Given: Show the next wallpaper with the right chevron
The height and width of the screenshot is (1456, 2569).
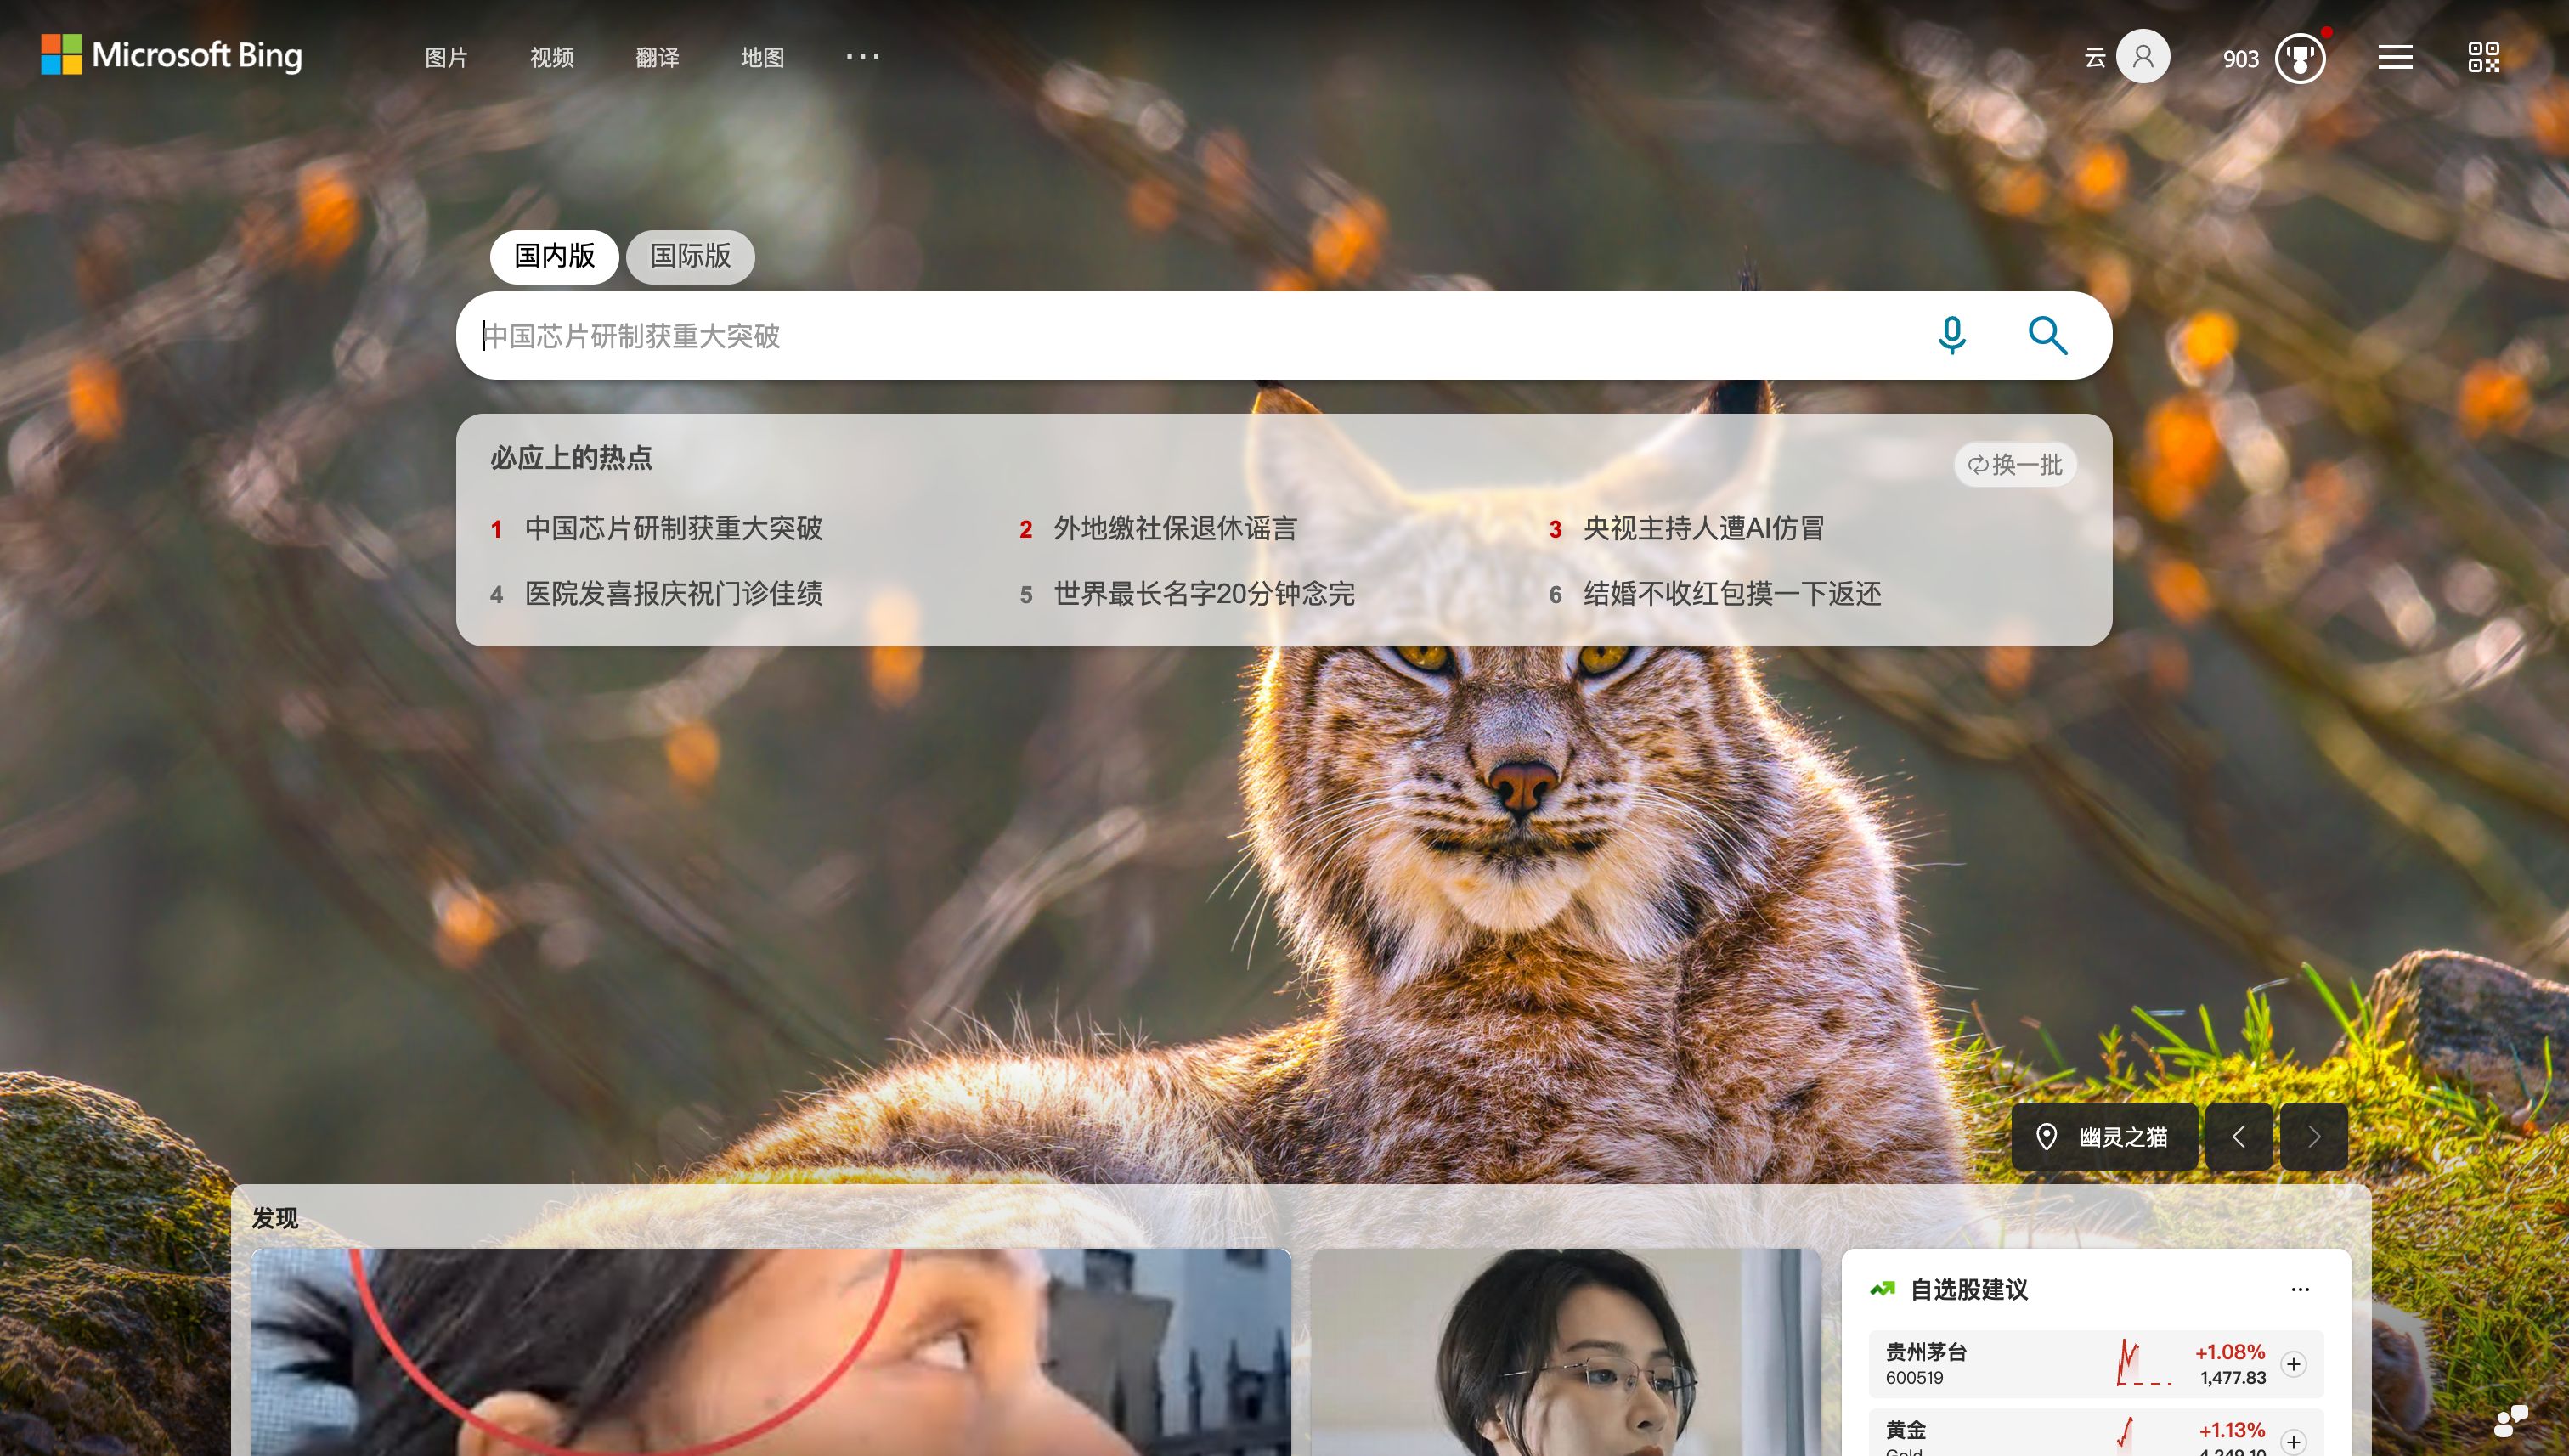Looking at the screenshot, I should tap(2313, 1137).
